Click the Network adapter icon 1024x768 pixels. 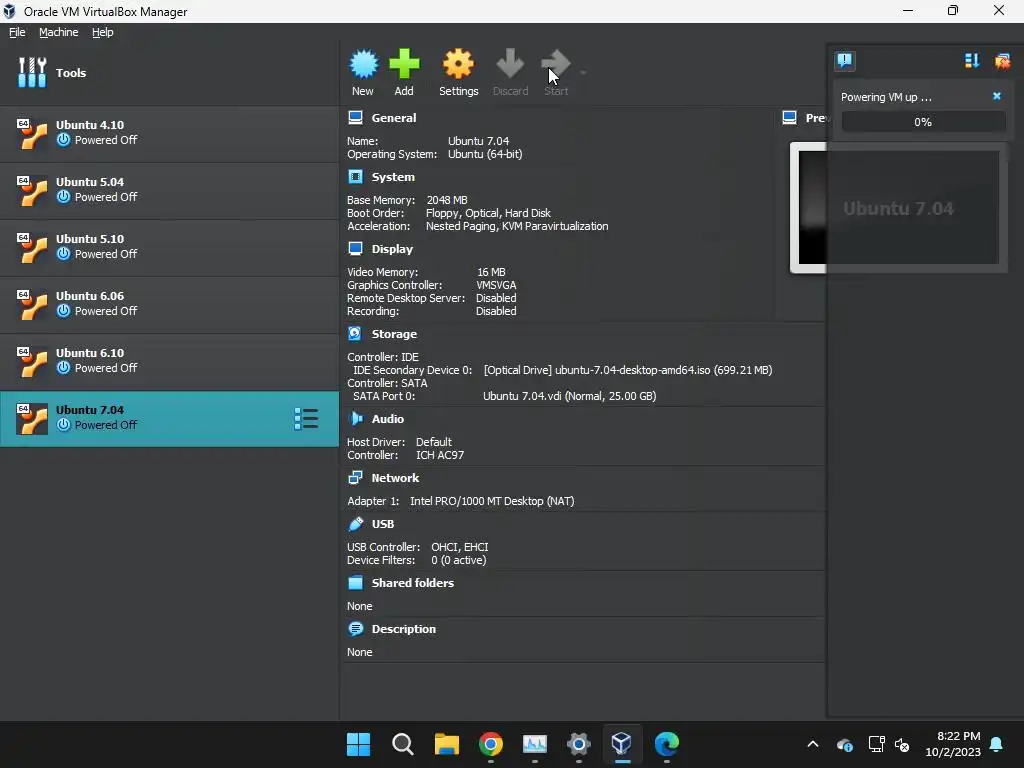click(355, 477)
